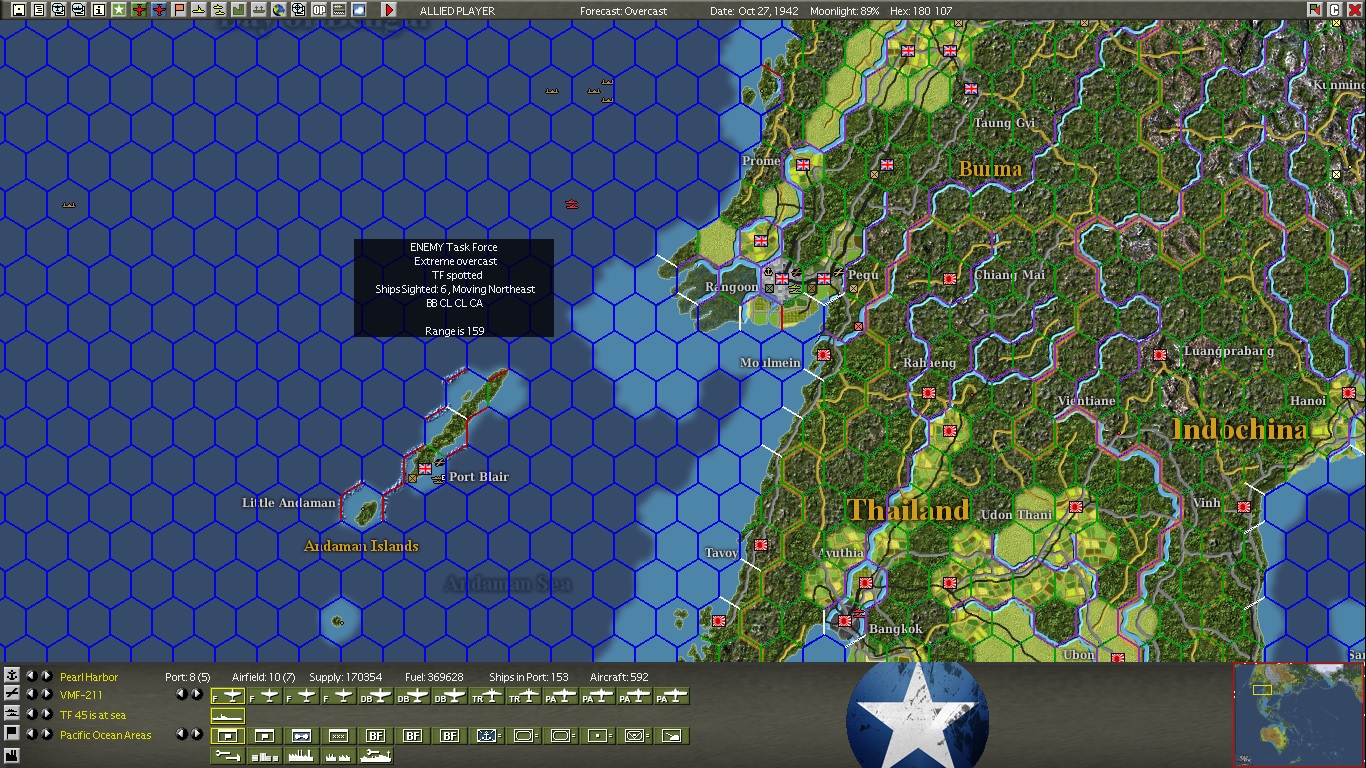This screenshot has height=768, width=1366.
Task: Click the minimap in the bottom-right corner
Action: tap(1298, 714)
